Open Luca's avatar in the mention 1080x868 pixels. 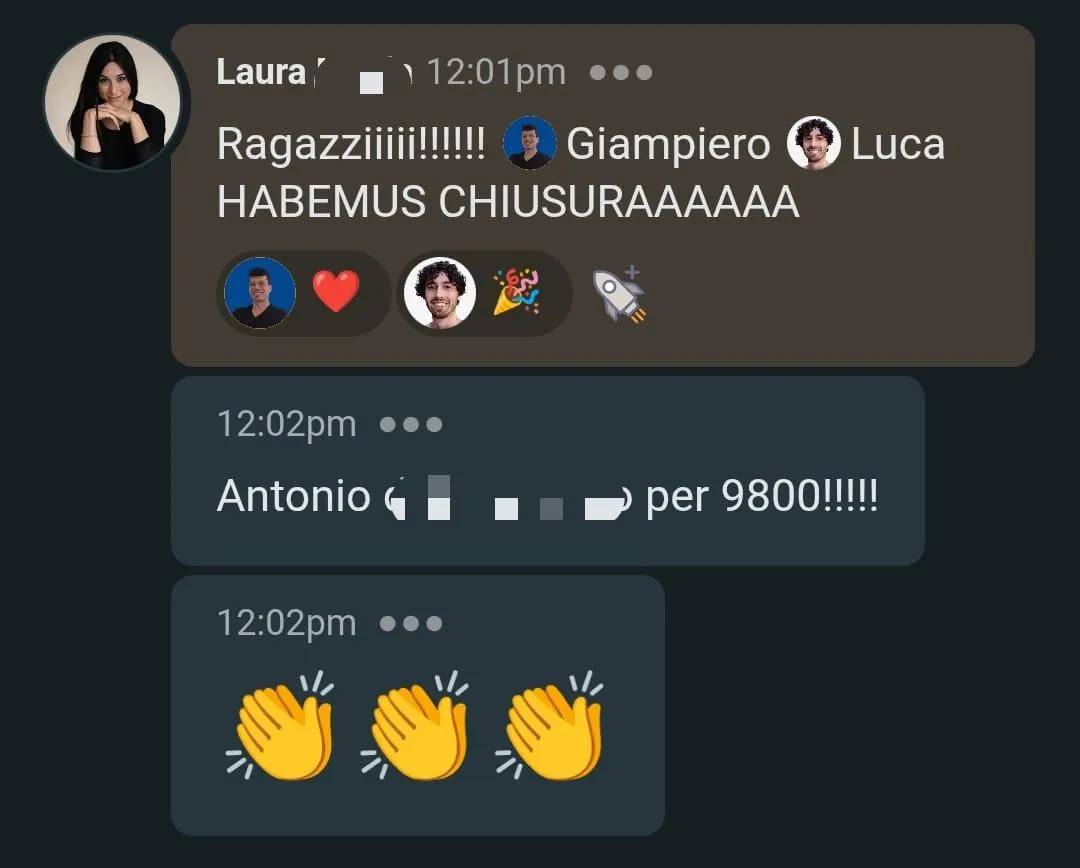coord(813,143)
